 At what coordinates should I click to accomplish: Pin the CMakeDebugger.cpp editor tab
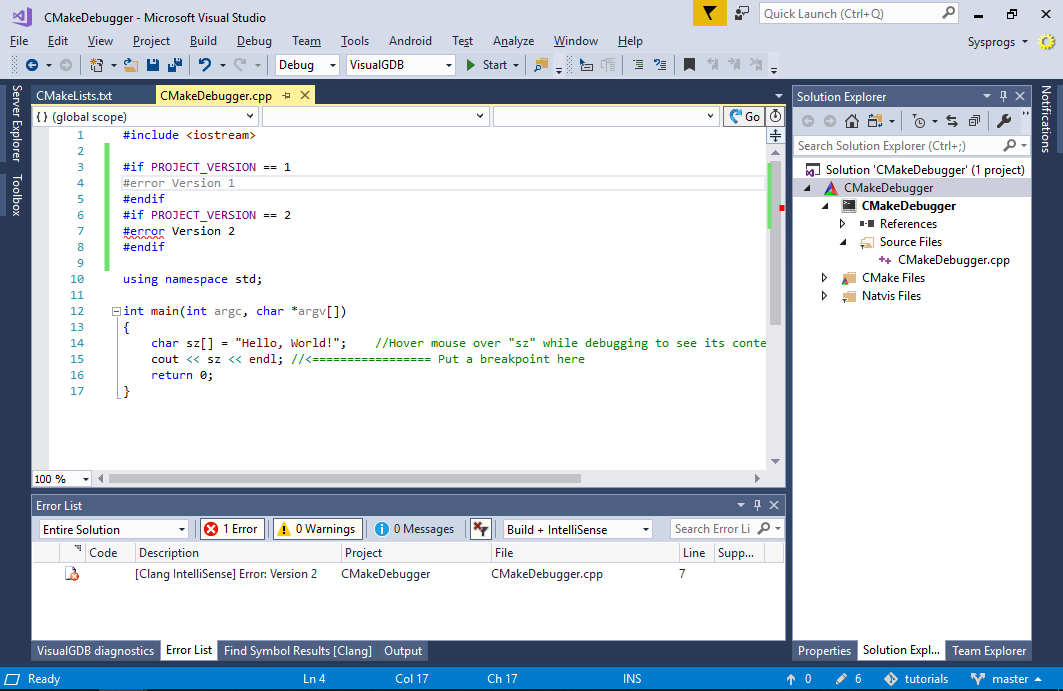pyautogui.click(x=287, y=96)
